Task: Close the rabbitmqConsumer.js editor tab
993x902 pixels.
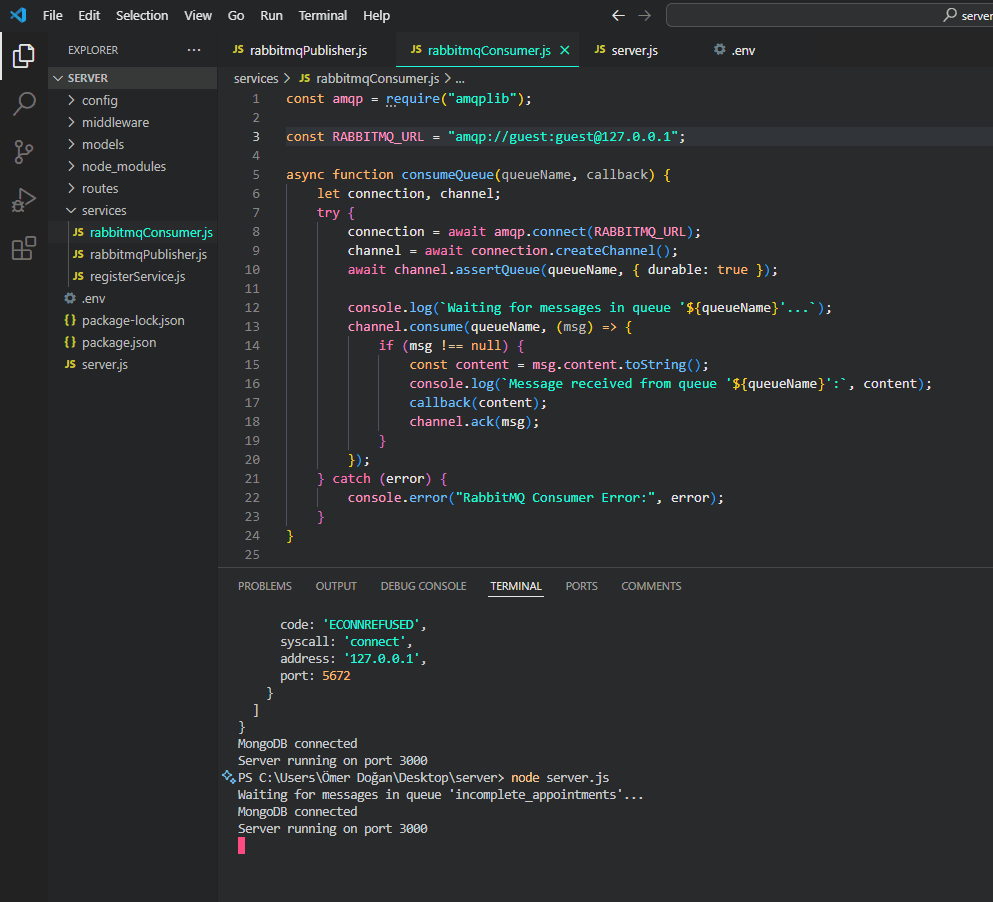Action: (565, 50)
